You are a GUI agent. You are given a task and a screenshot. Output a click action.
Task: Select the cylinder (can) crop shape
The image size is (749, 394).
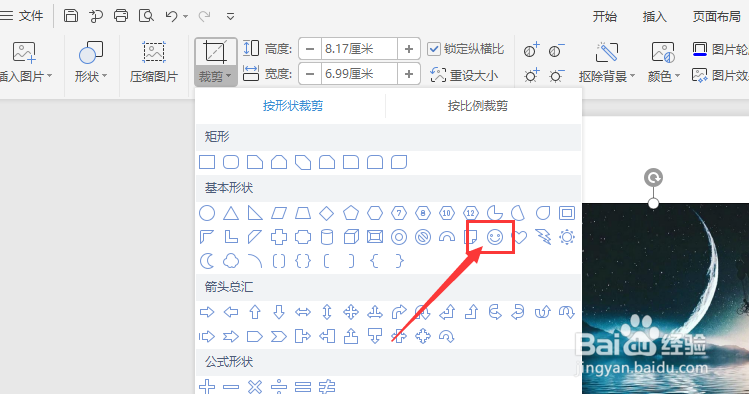pos(327,237)
